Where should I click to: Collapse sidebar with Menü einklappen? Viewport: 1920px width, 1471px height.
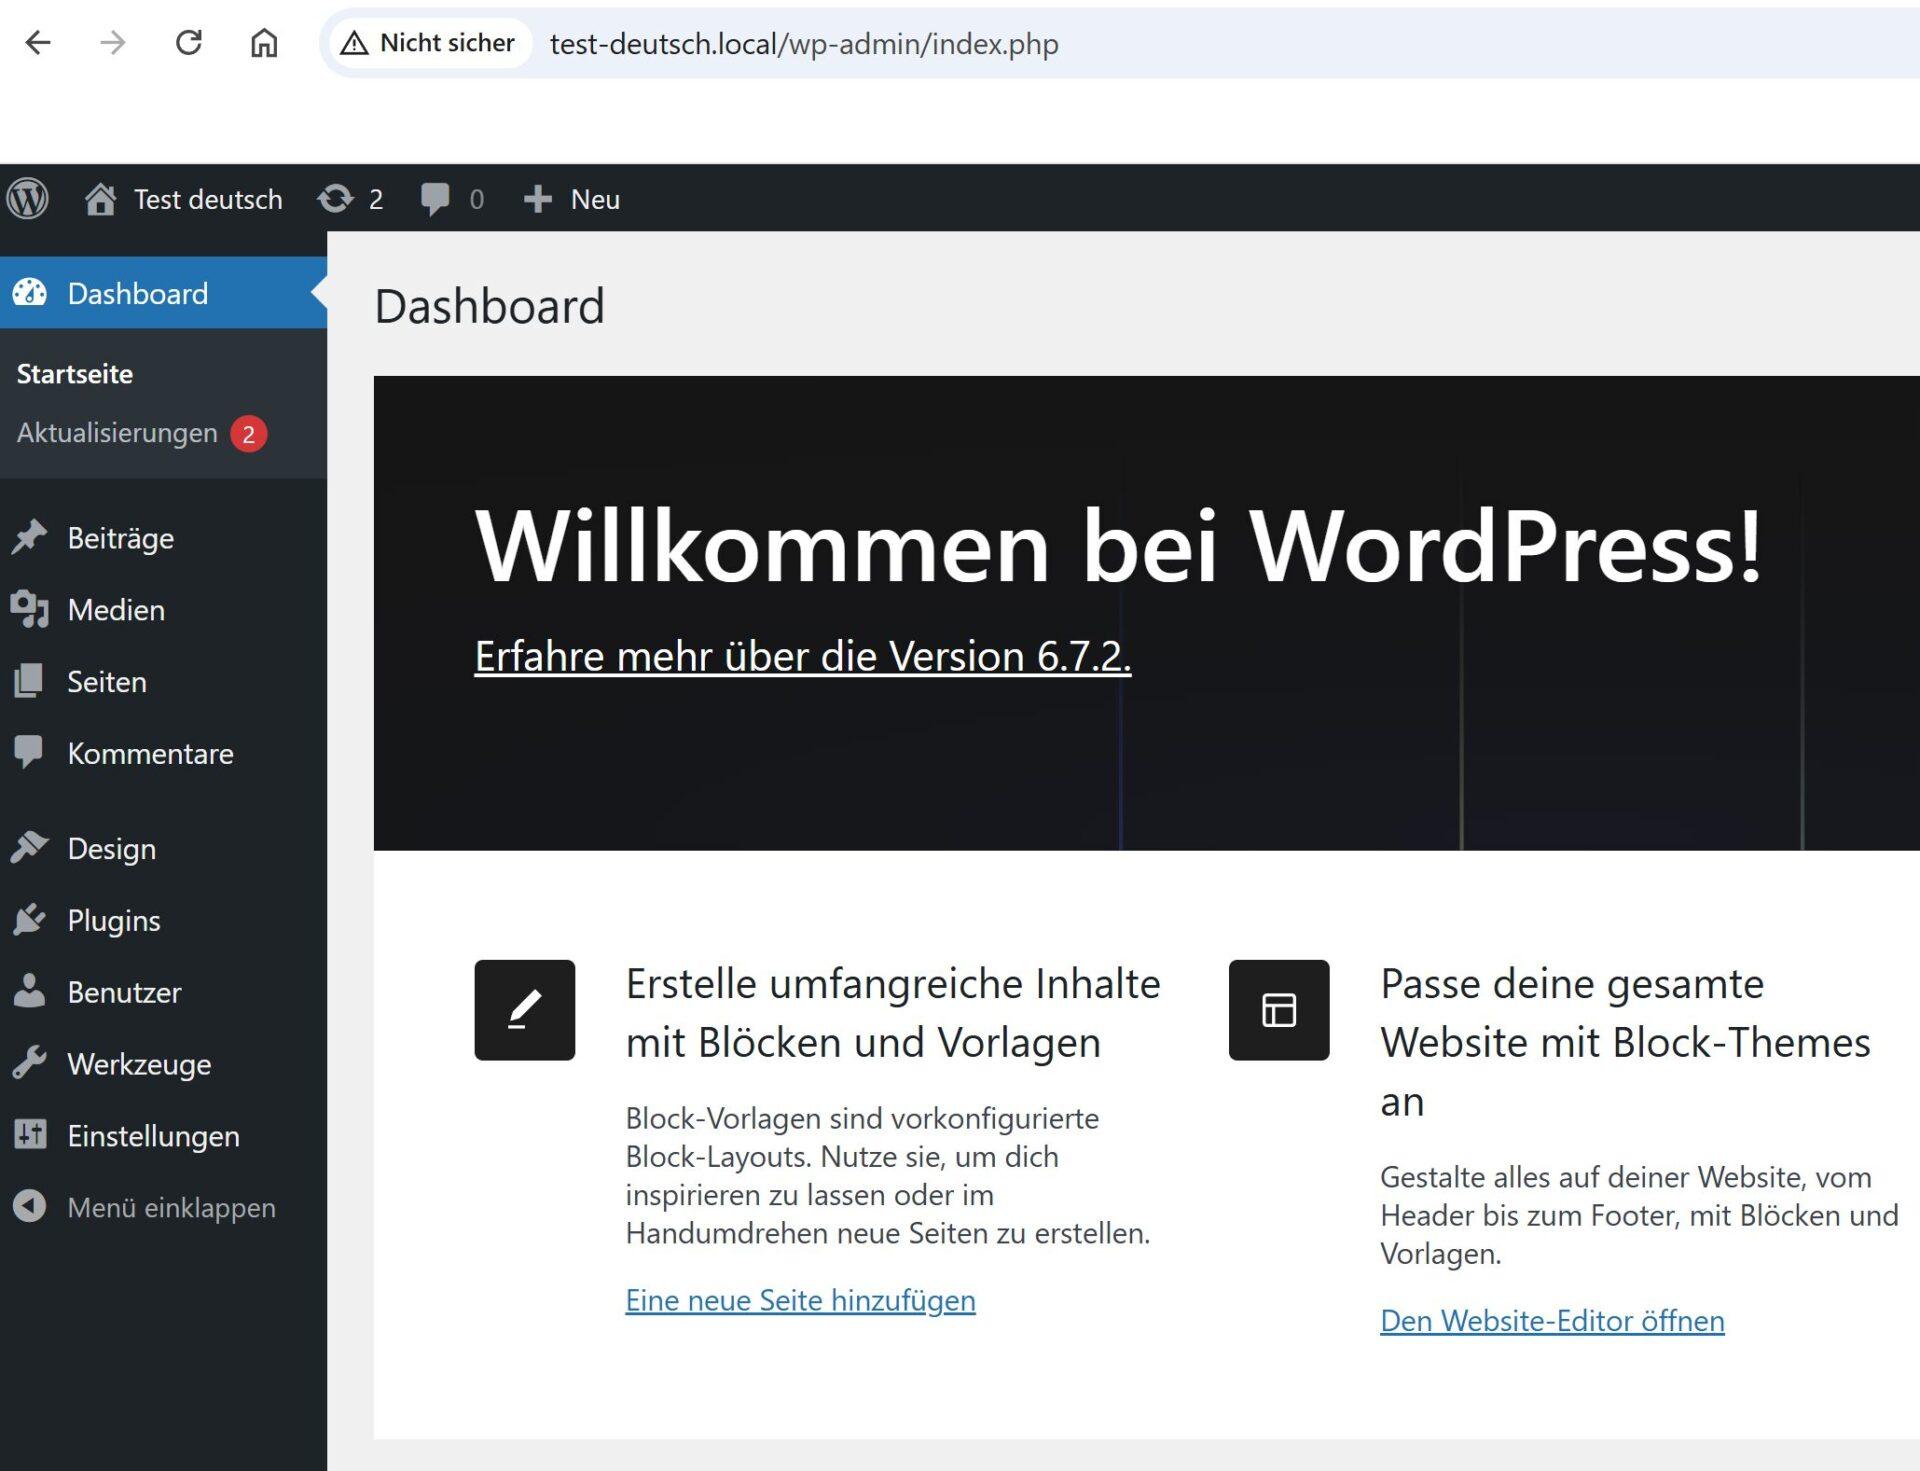tap(170, 1207)
